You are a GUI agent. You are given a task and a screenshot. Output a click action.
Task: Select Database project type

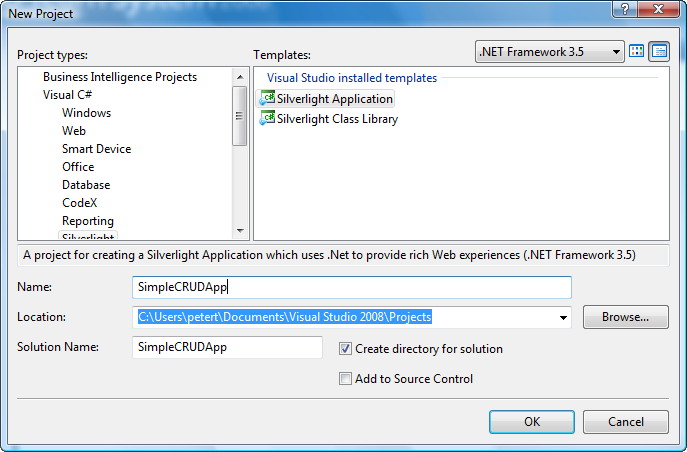point(86,184)
